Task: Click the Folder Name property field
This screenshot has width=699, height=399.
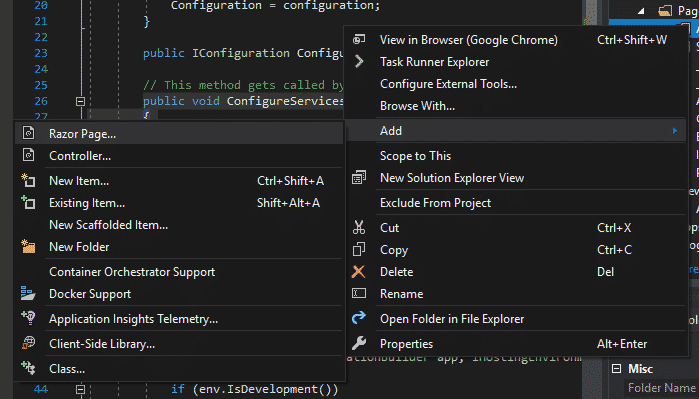Action: [662, 388]
